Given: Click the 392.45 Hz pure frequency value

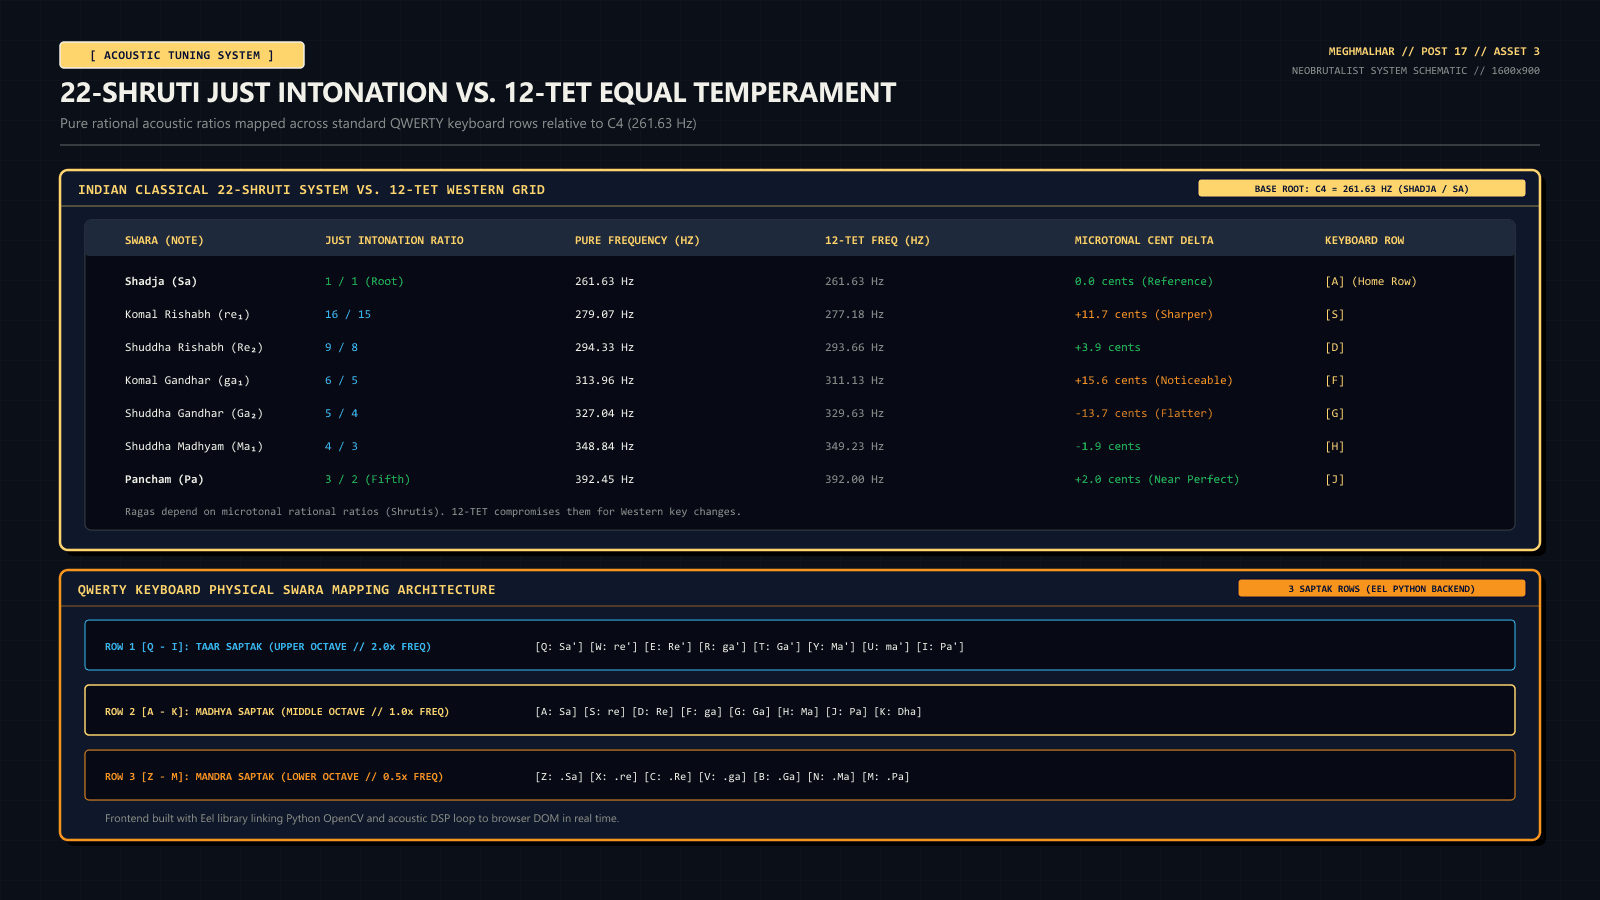Looking at the screenshot, I should pos(604,479).
